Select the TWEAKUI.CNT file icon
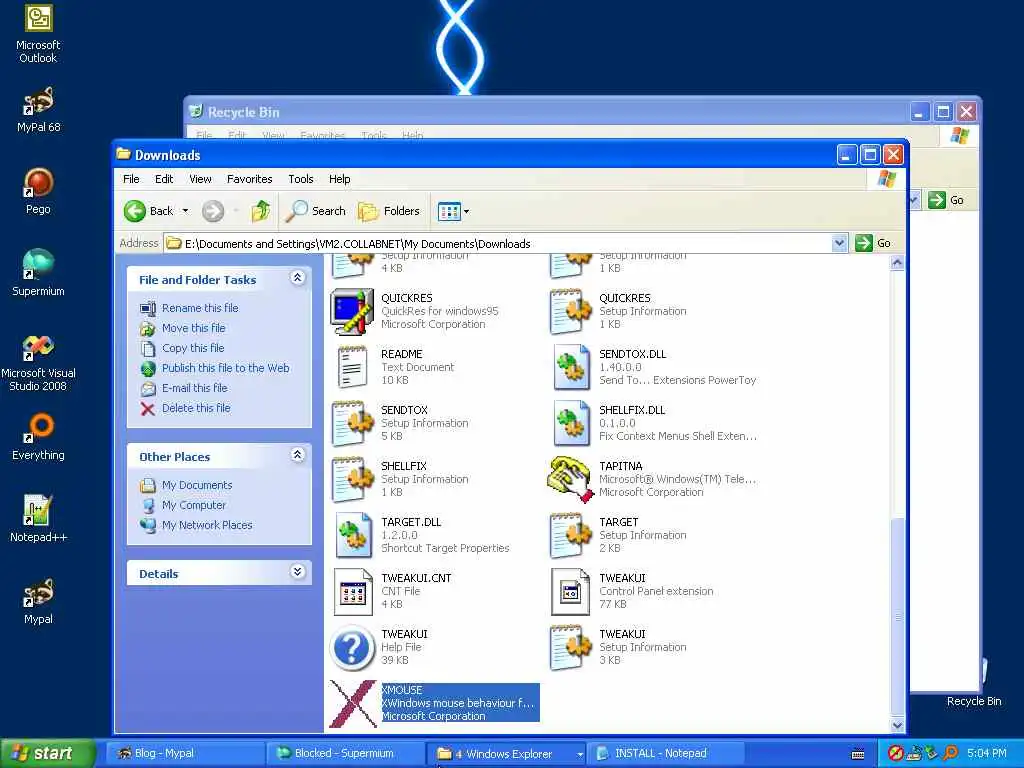1024x768 pixels. pos(353,592)
